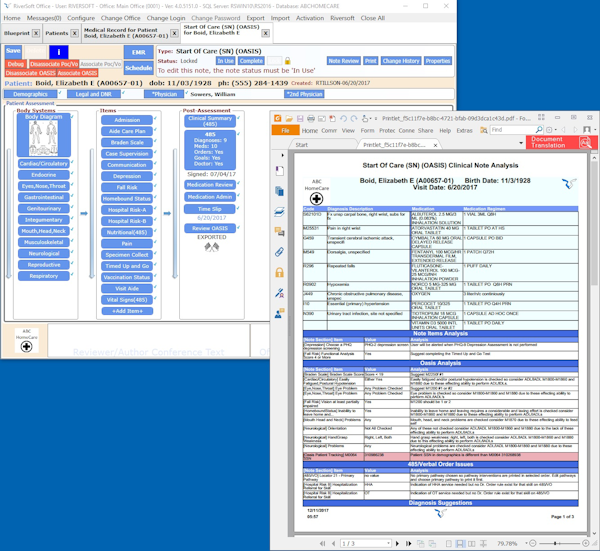Close the Blueprint tab
The width and height of the screenshot is (600, 551).
click(36, 33)
